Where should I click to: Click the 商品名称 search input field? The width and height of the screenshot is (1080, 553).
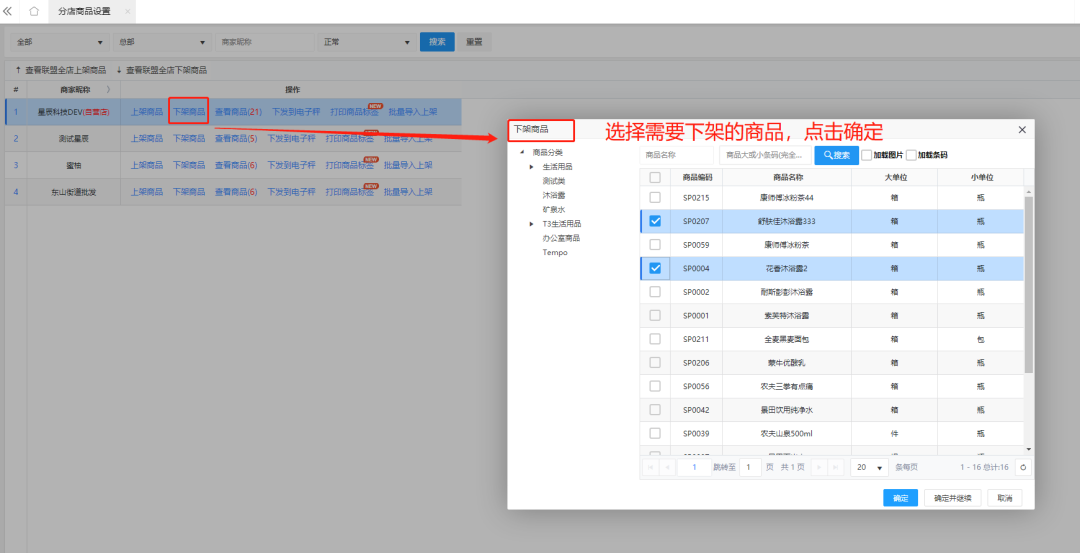[x=675, y=155]
